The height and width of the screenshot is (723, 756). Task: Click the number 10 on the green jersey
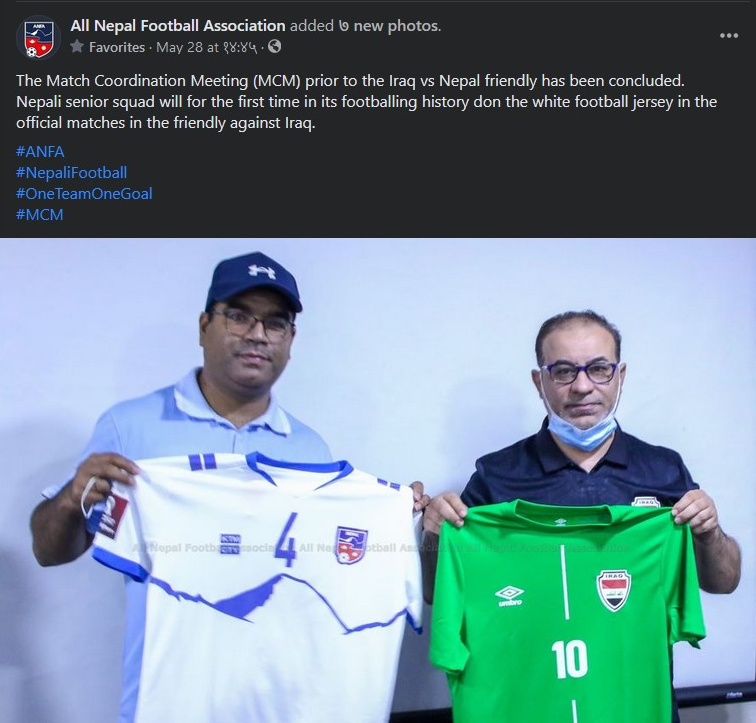click(x=568, y=658)
